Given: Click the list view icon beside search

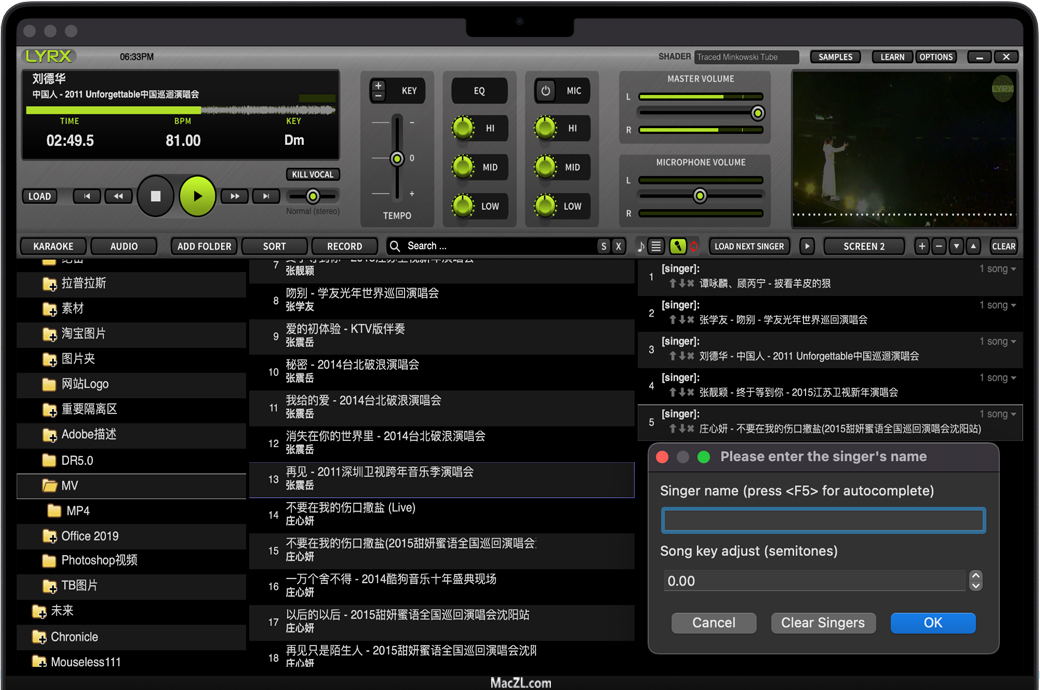Looking at the screenshot, I should point(656,246).
